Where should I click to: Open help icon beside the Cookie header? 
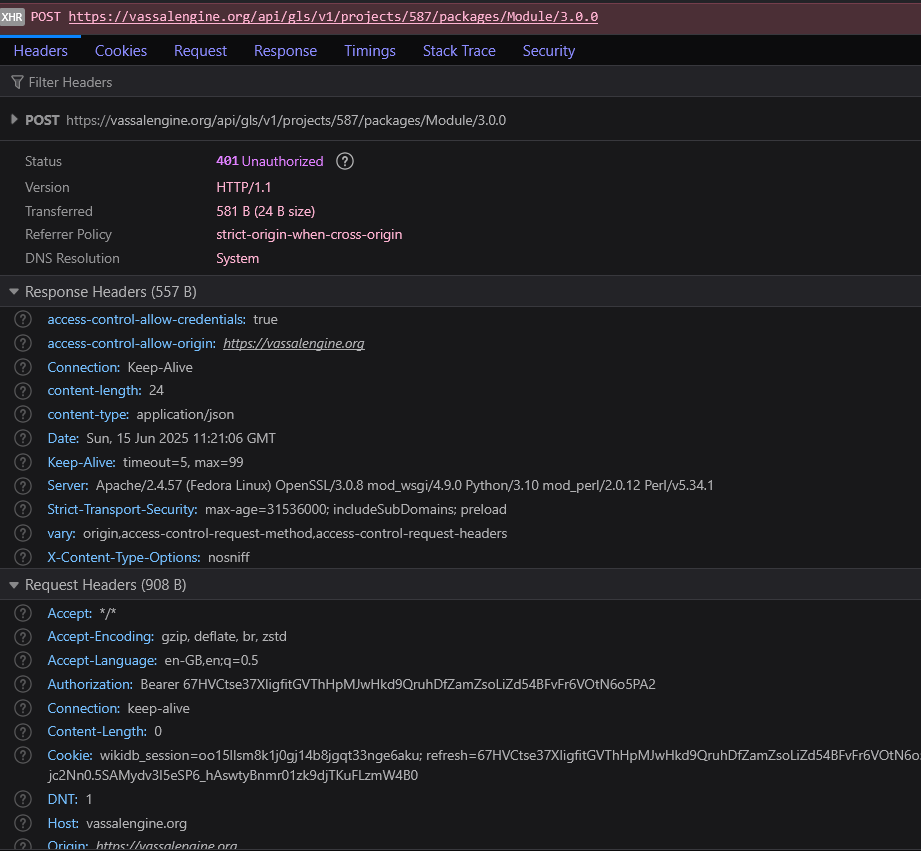tap(23, 755)
